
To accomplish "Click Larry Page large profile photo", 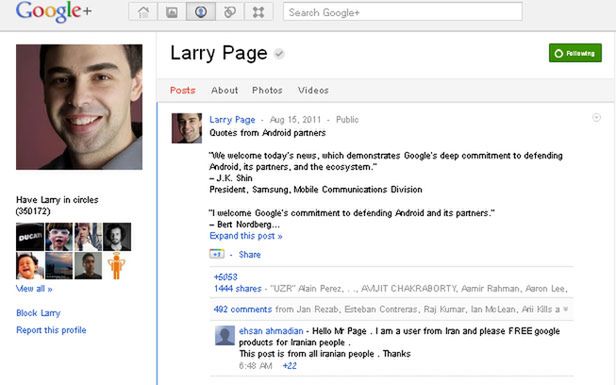I will pyautogui.click(x=79, y=107).
